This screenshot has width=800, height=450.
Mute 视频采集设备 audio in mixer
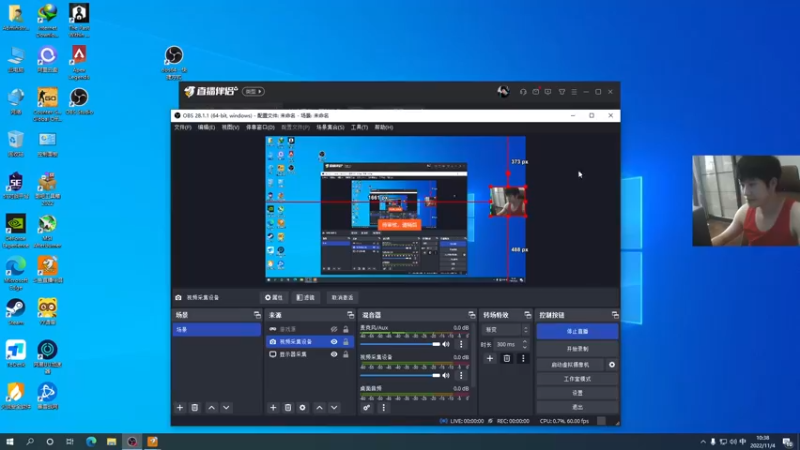click(x=446, y=376)
